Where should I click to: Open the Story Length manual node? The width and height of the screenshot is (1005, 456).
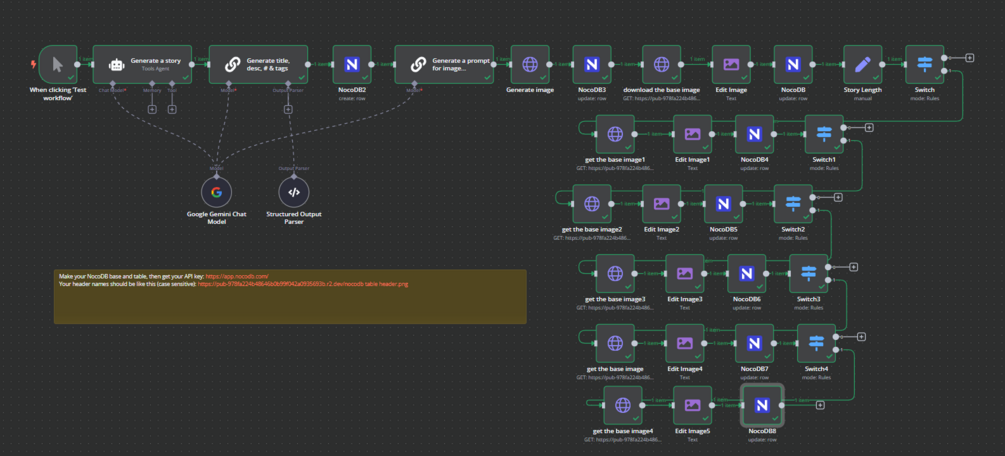pos(863,64)
